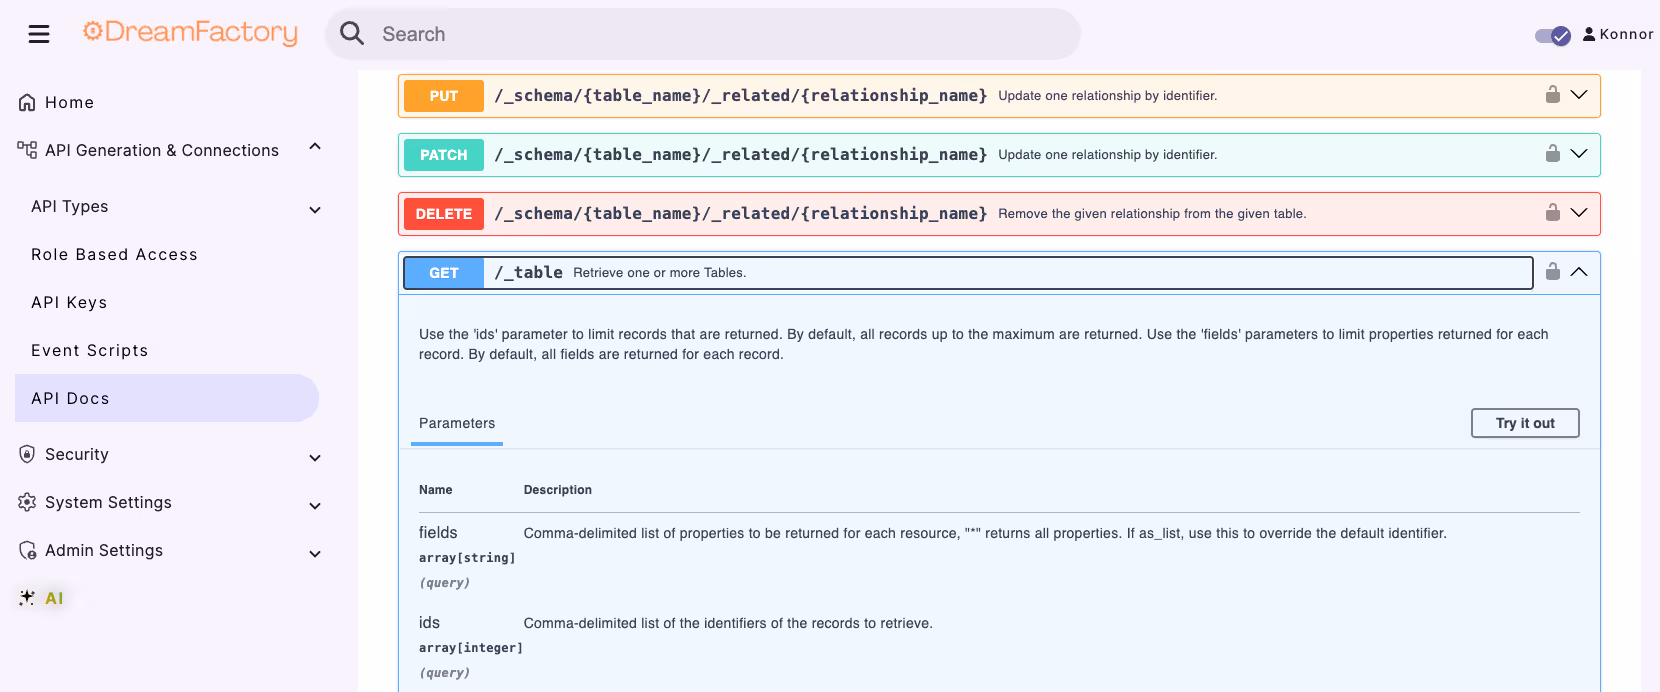Click the Konnor user profile icon
Screen dimensions: 1660x692
pos(1589,34)
